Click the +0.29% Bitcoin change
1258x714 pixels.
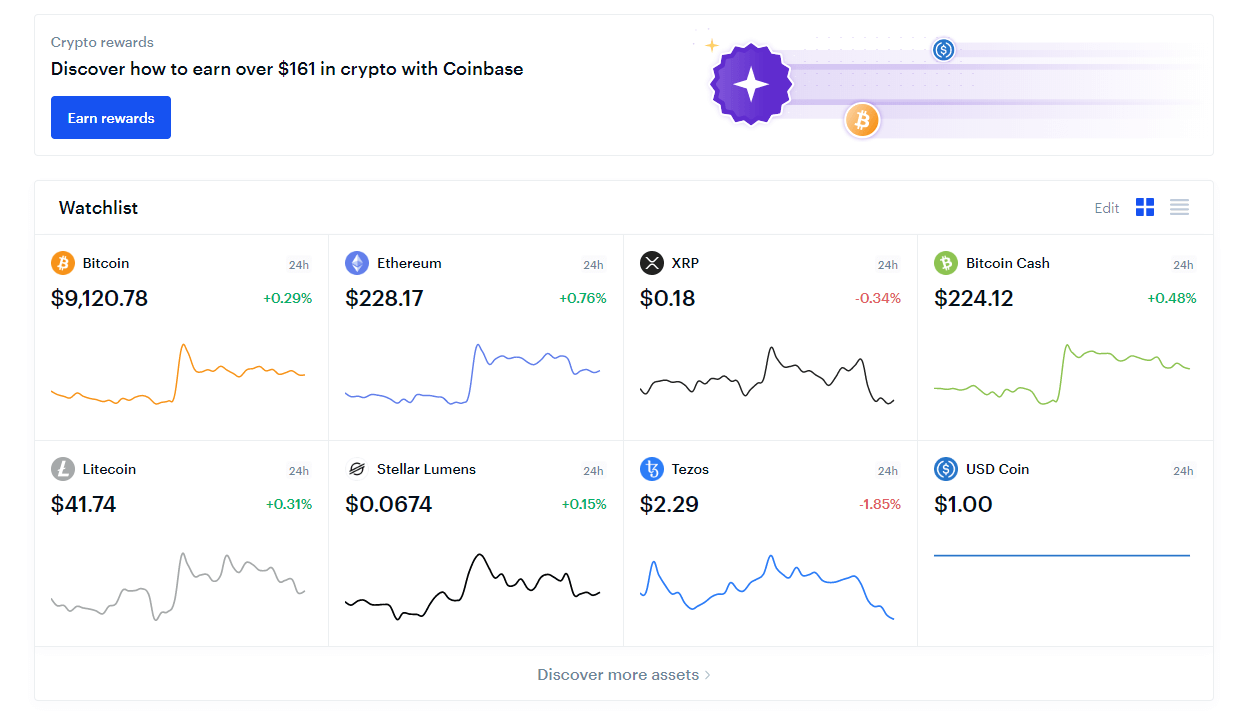[287, 298]
